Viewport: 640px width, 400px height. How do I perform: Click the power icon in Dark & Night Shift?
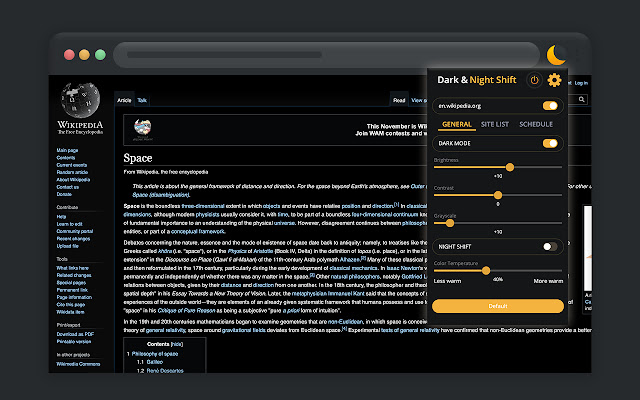534,80
